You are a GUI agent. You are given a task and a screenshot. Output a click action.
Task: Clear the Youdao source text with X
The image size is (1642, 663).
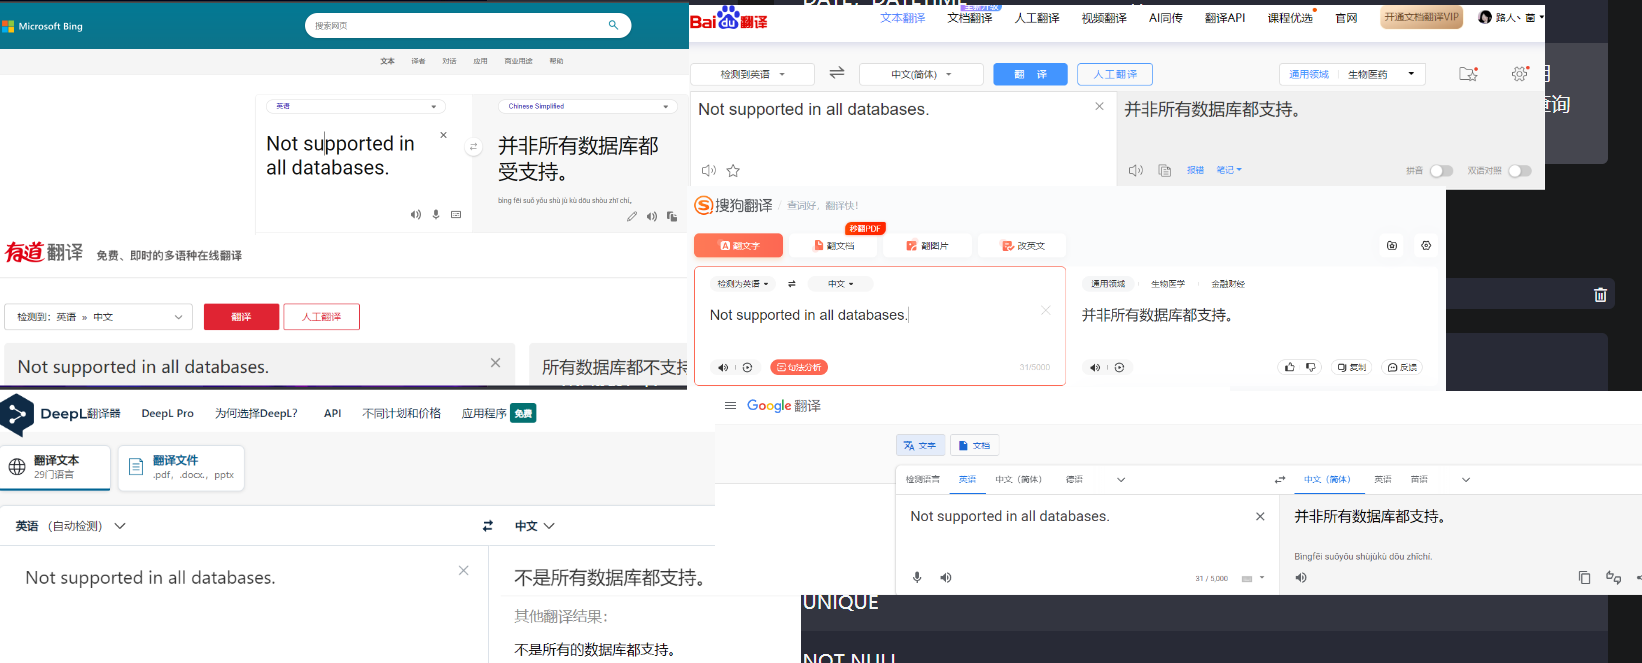coord(495,363)
